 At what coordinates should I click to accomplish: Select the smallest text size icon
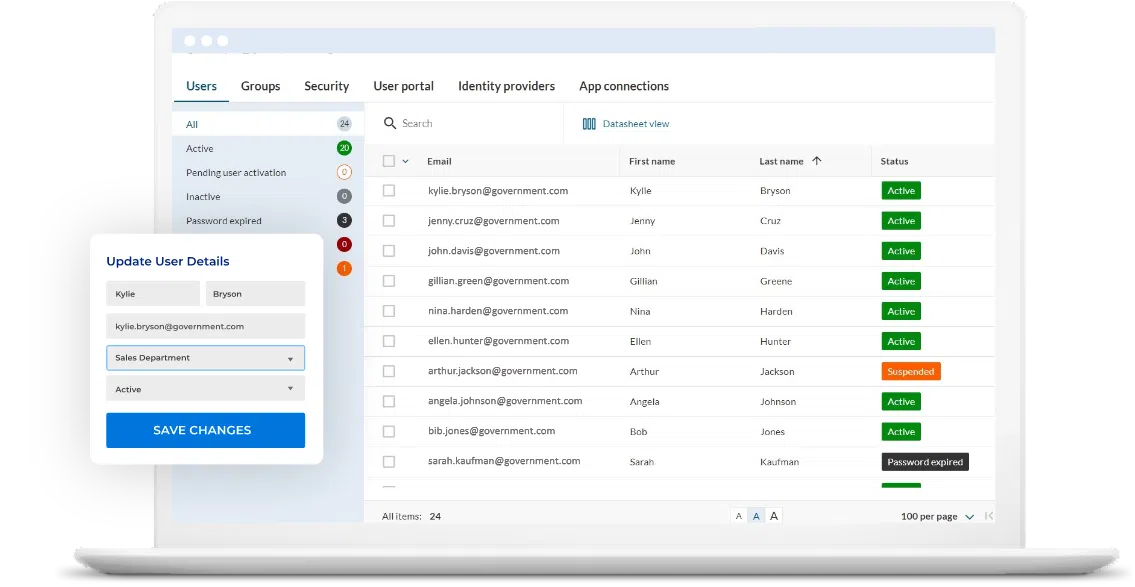(x=738, y=515)
